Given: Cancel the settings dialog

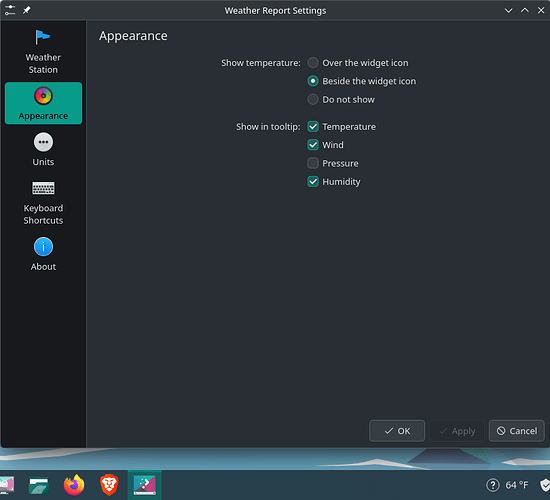Looking at the screenshot, I should click(x=517, y=431).
